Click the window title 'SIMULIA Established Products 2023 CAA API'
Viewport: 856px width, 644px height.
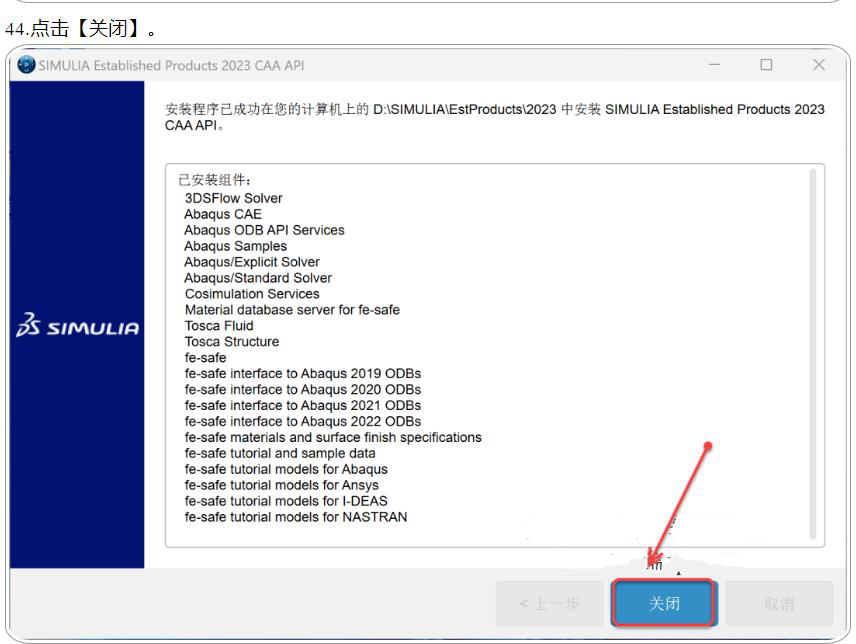171,65
